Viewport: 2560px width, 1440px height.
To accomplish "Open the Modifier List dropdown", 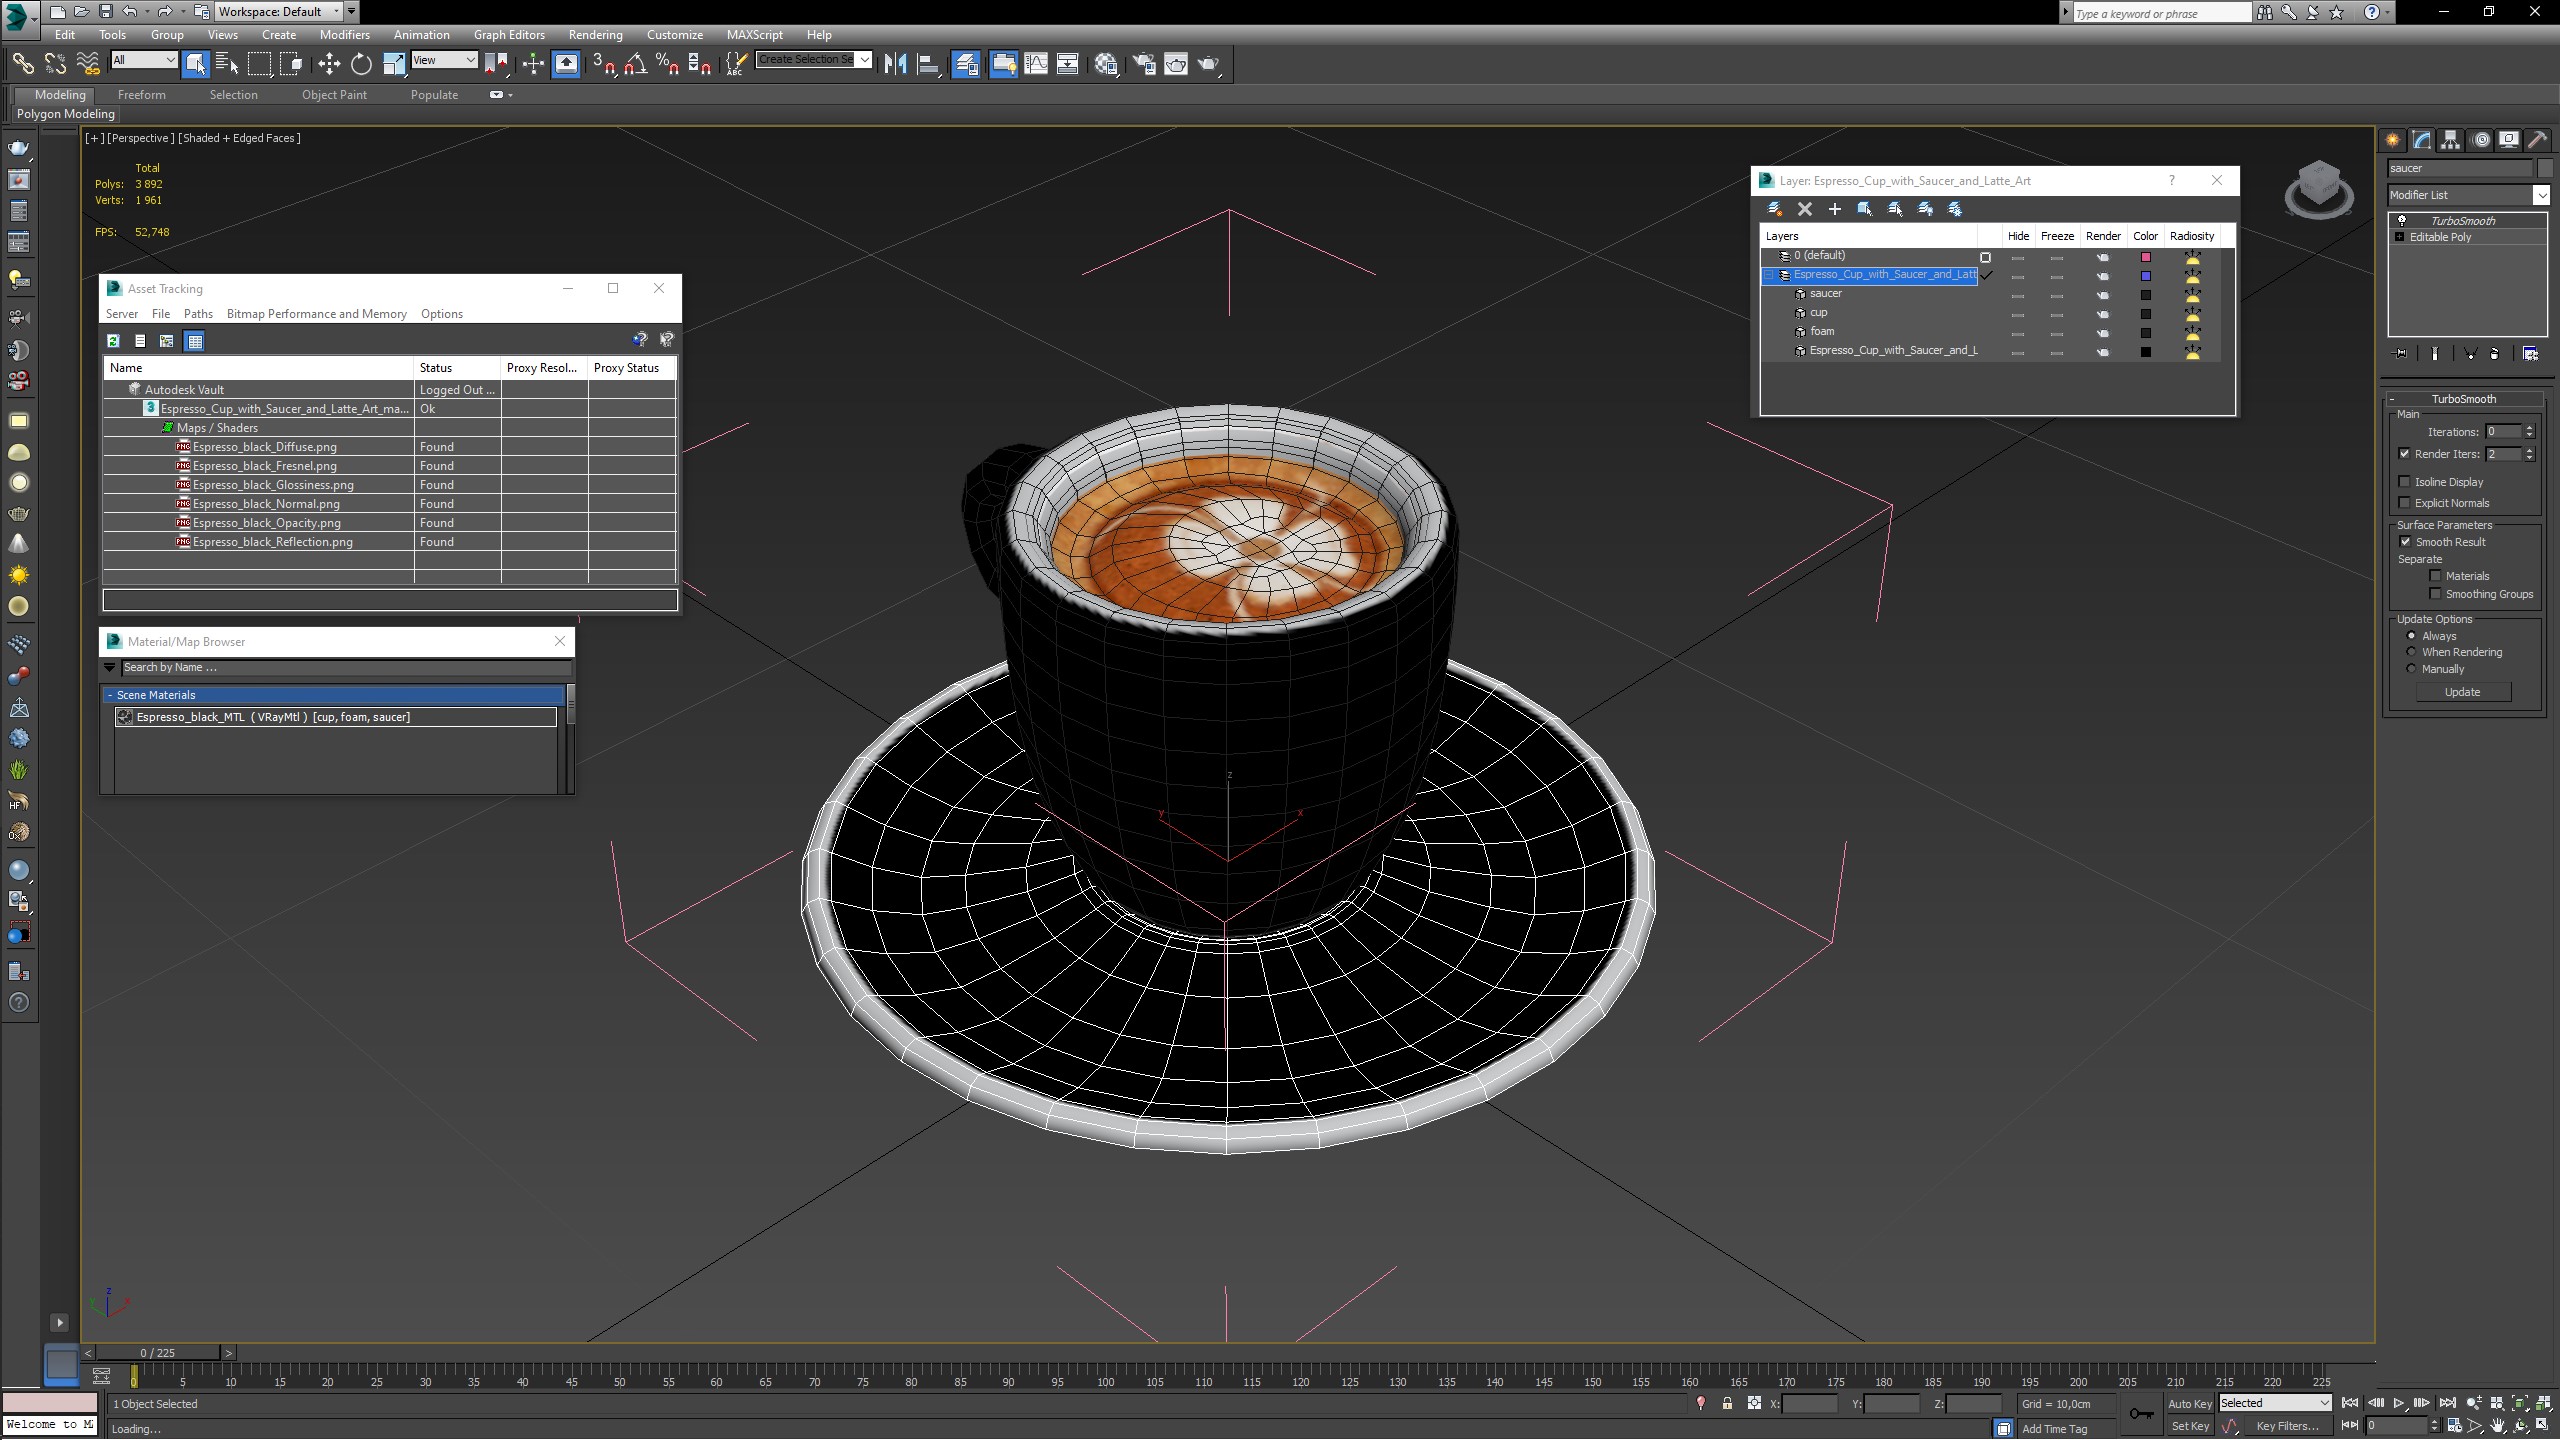I will pos(2540,195).
